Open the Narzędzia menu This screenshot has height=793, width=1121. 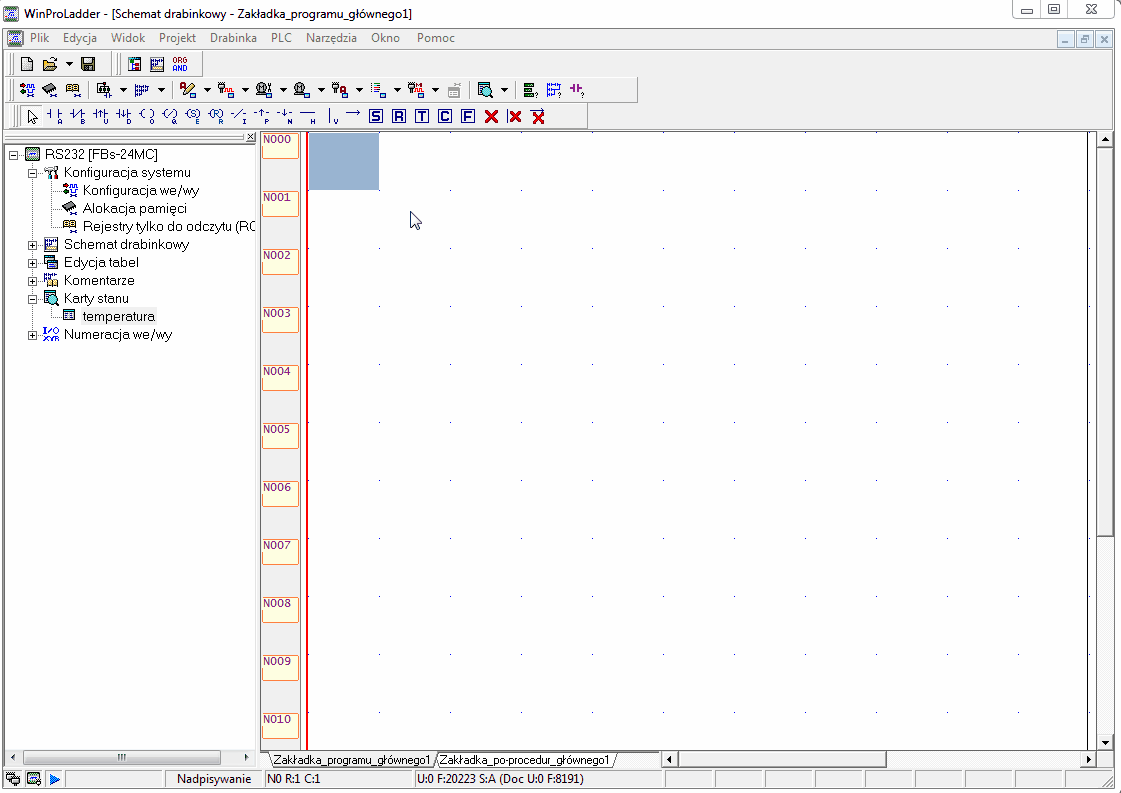point(331,38)
